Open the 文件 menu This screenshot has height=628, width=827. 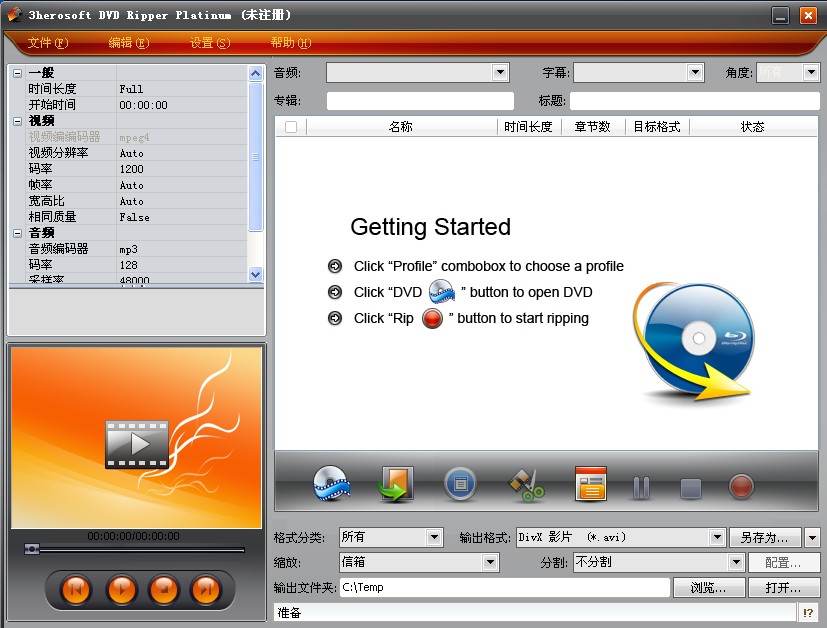(x=46, y=43)
